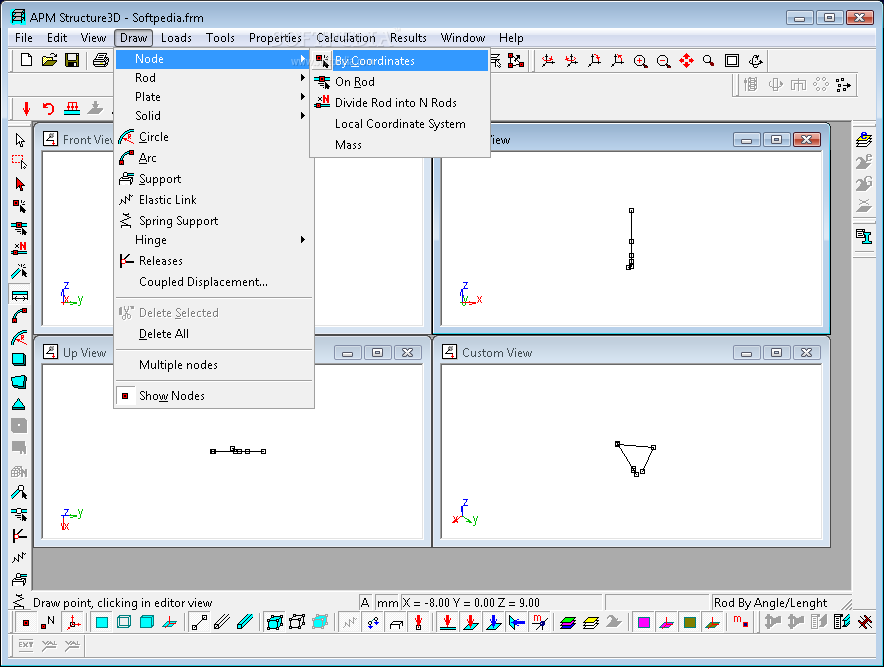Select On Rod in Node submenu
This screenshot has width=884, height=667.
[x=400, y=82]
